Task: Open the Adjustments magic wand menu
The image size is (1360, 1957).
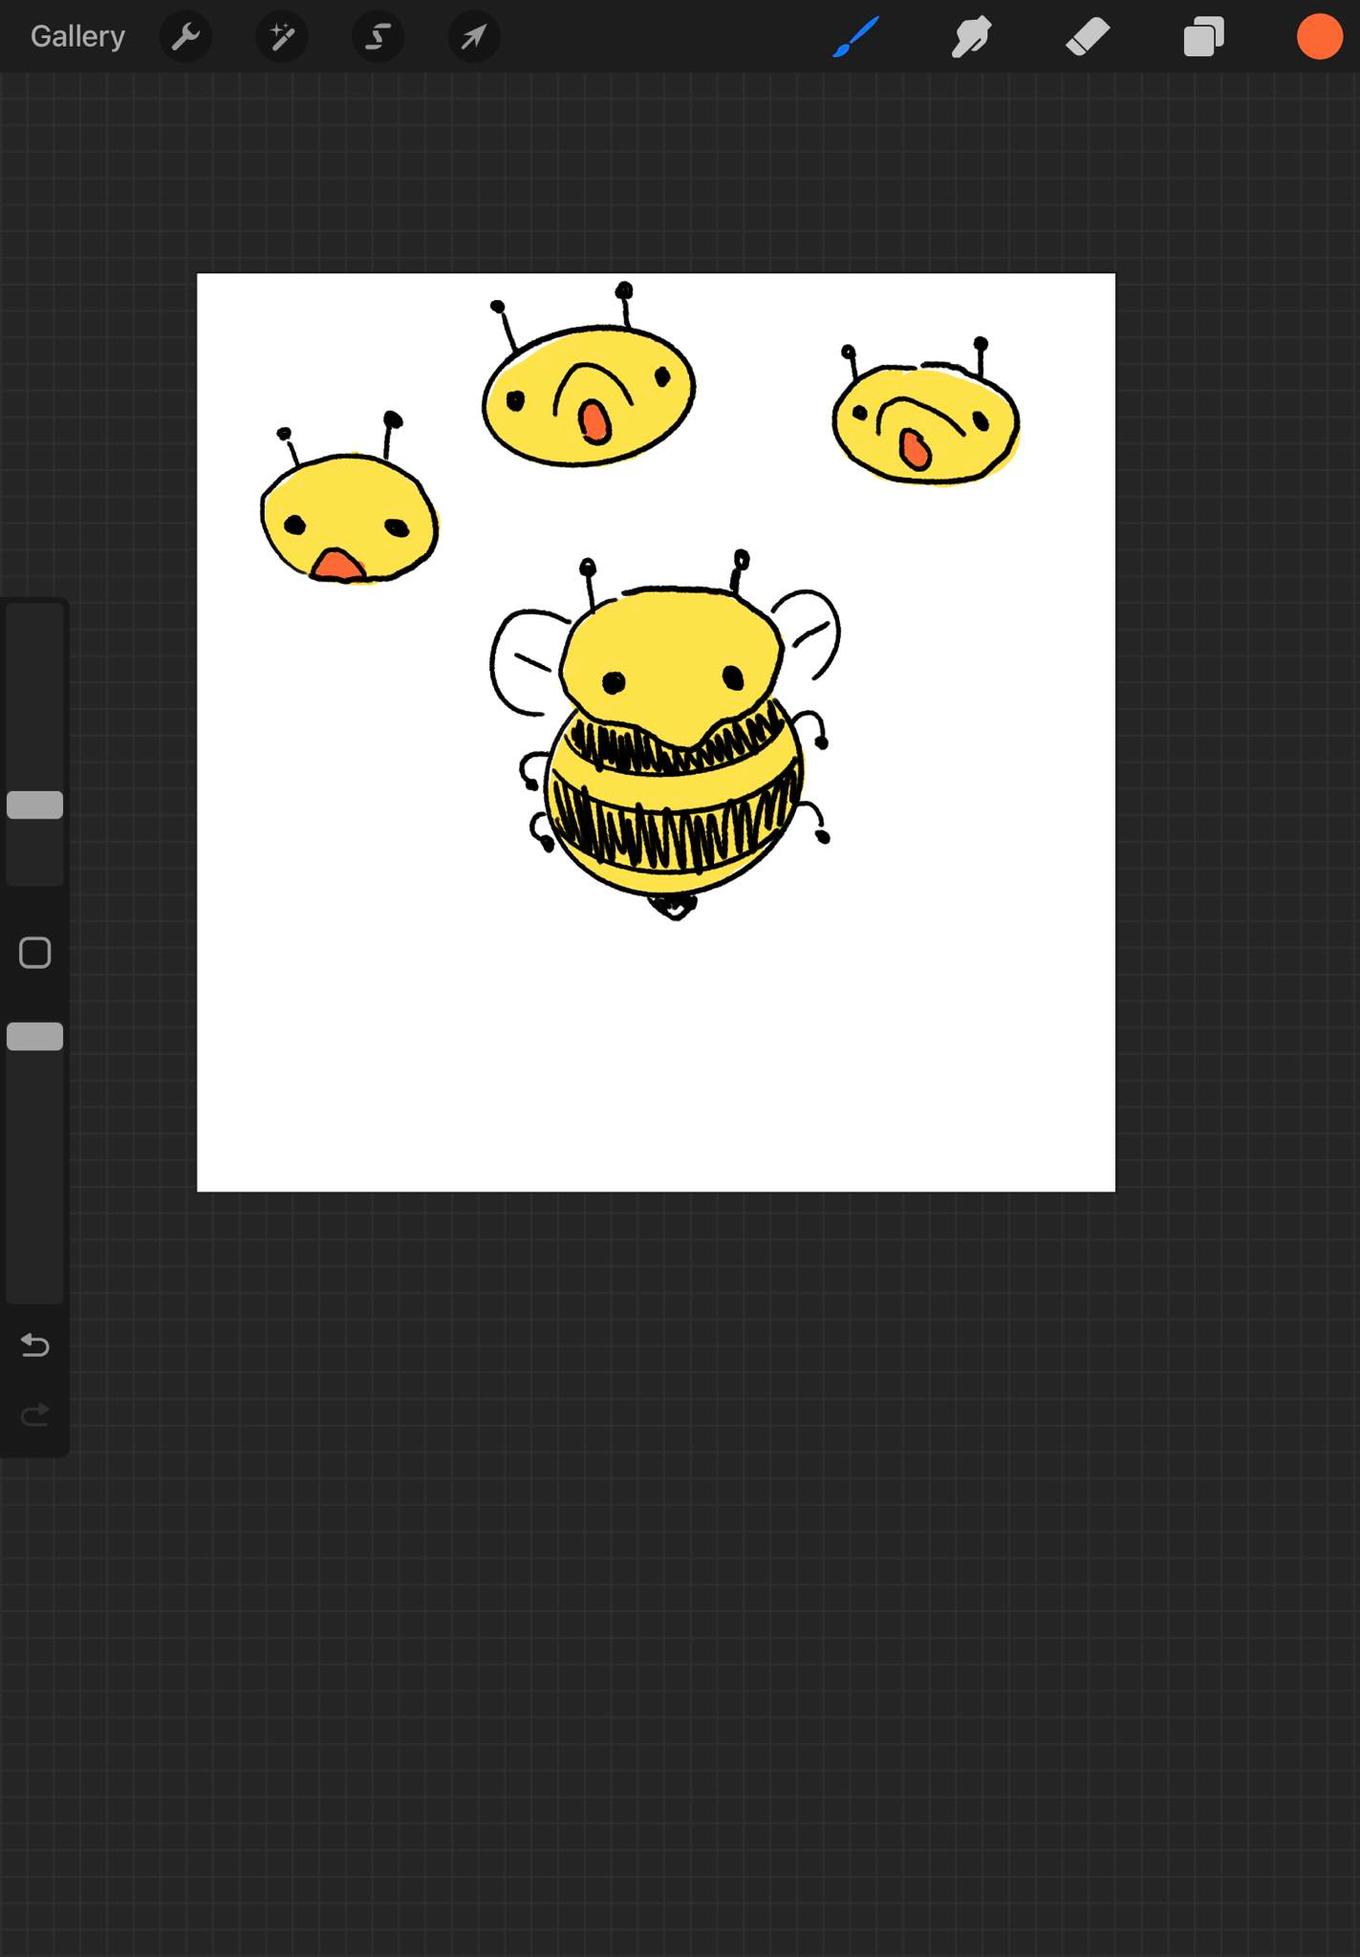Action: (282, 37)
